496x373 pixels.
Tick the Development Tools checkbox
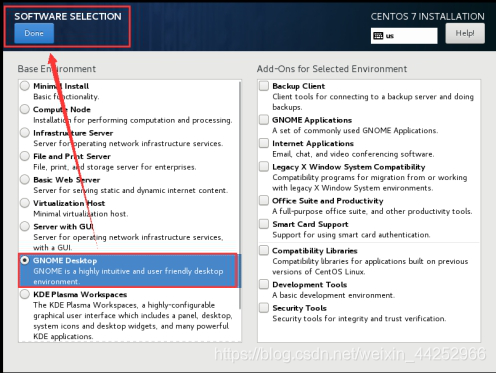tap(264, 284)
